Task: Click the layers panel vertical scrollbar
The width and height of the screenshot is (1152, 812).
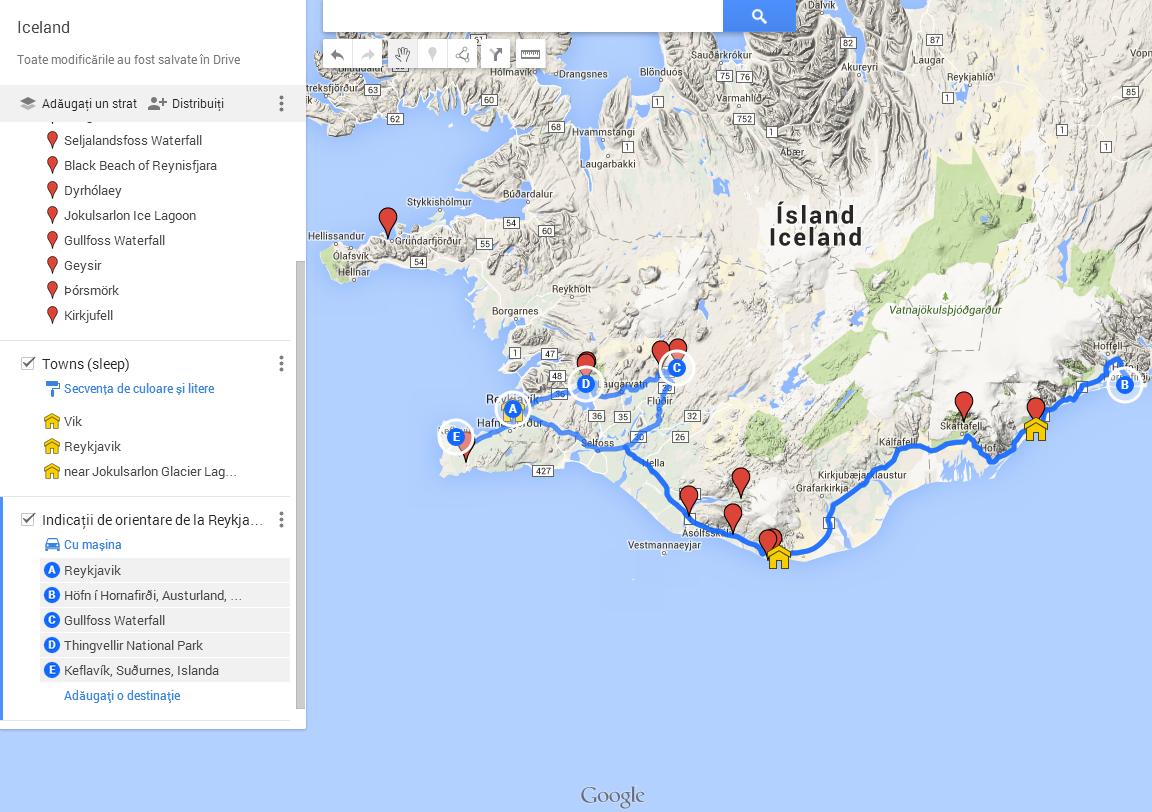Action: pyautogui.click(x=300, y=485)
